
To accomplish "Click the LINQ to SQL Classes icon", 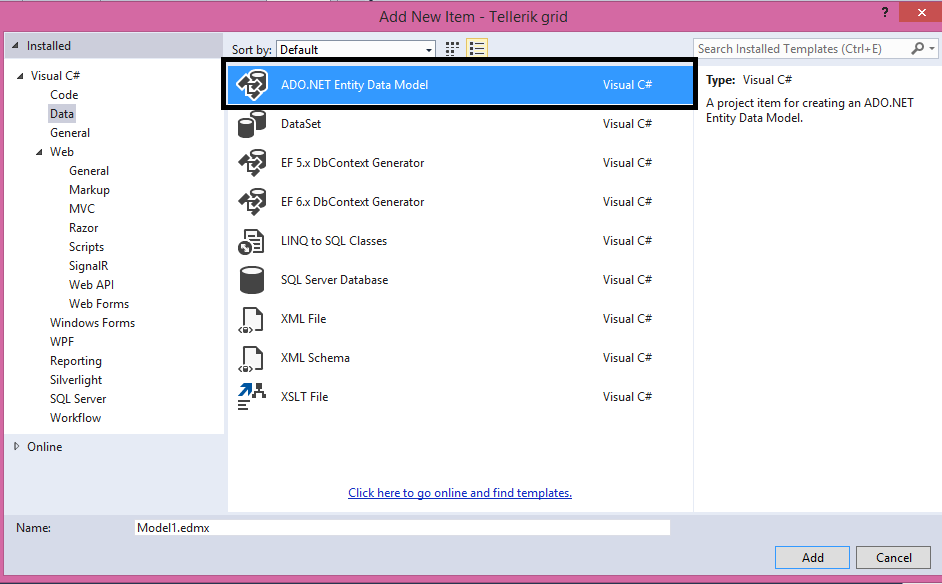I will coord(251,242).
